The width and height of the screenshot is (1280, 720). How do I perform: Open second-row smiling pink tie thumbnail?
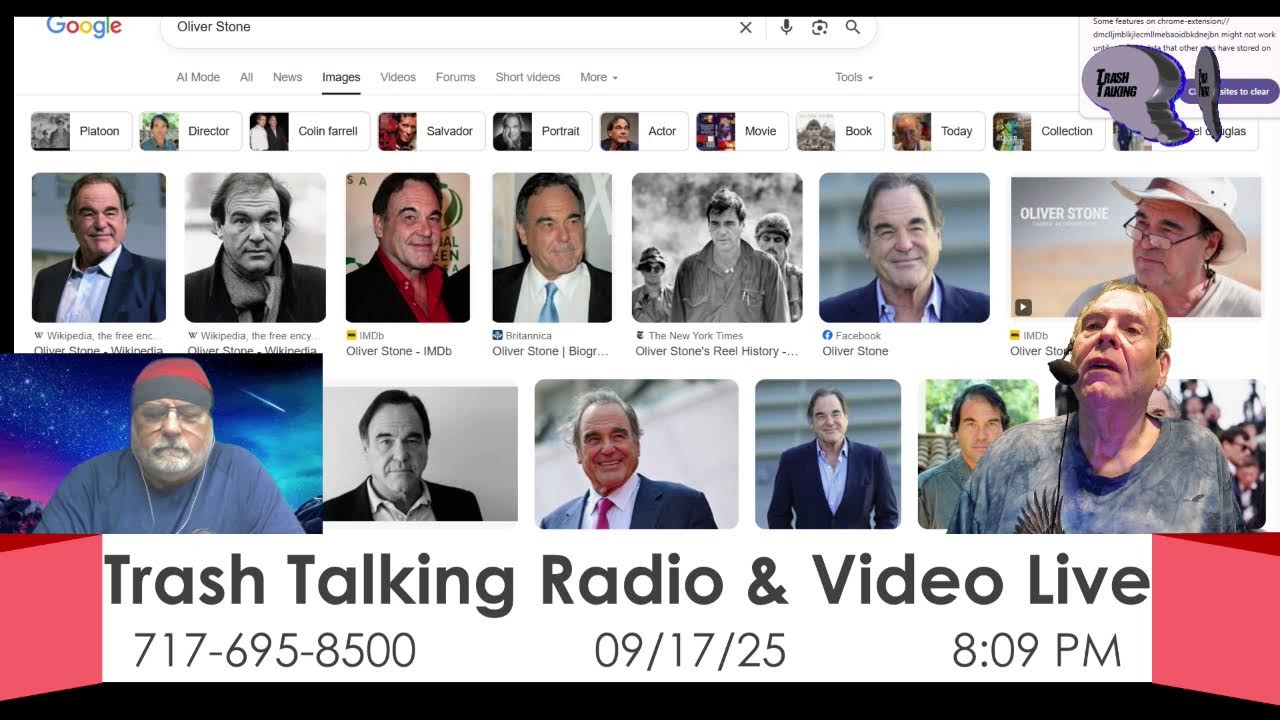[636, 454]
